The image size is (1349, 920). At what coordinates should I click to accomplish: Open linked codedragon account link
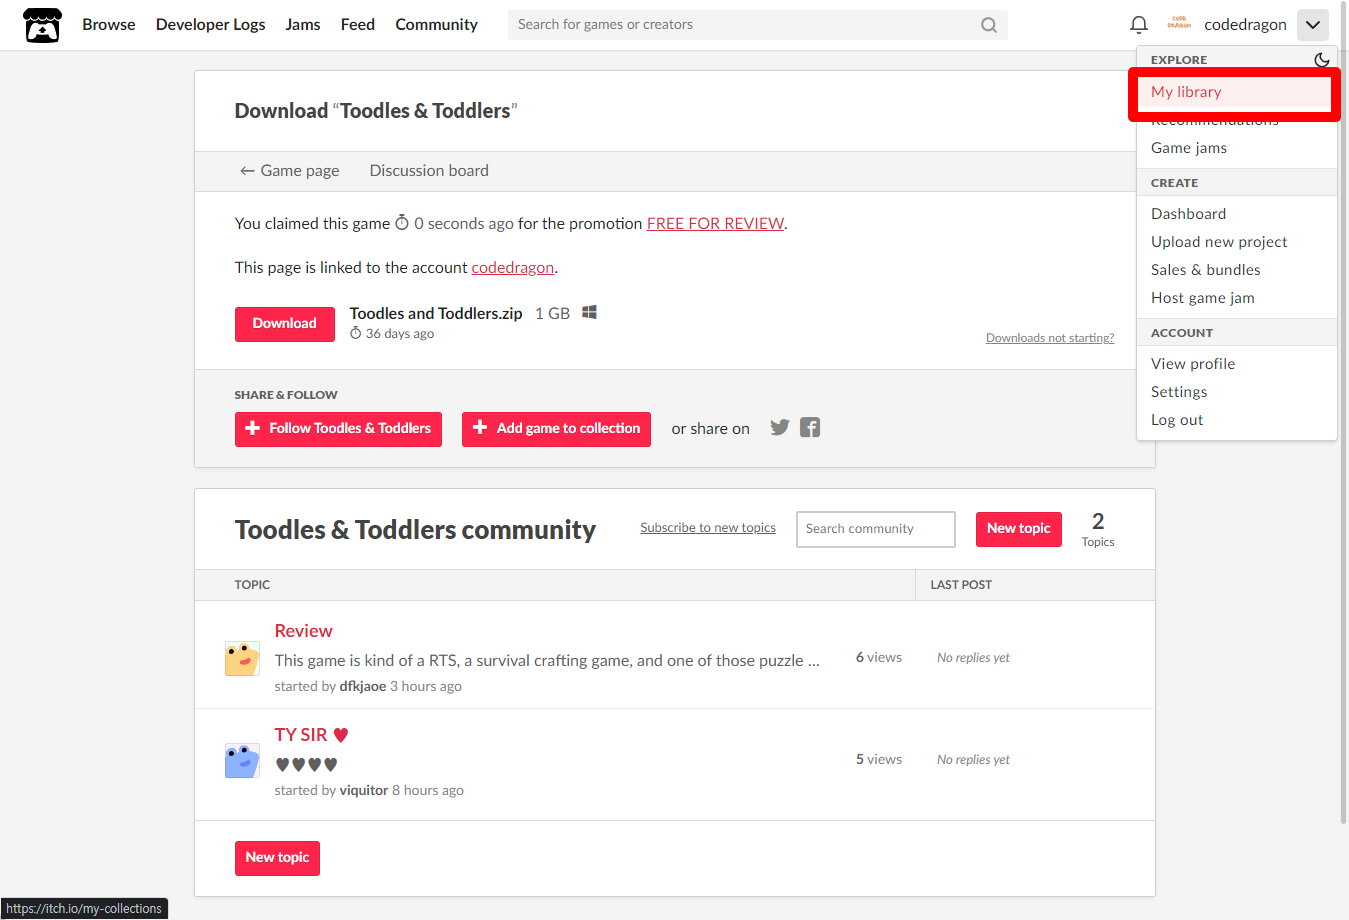coord(512,268)
